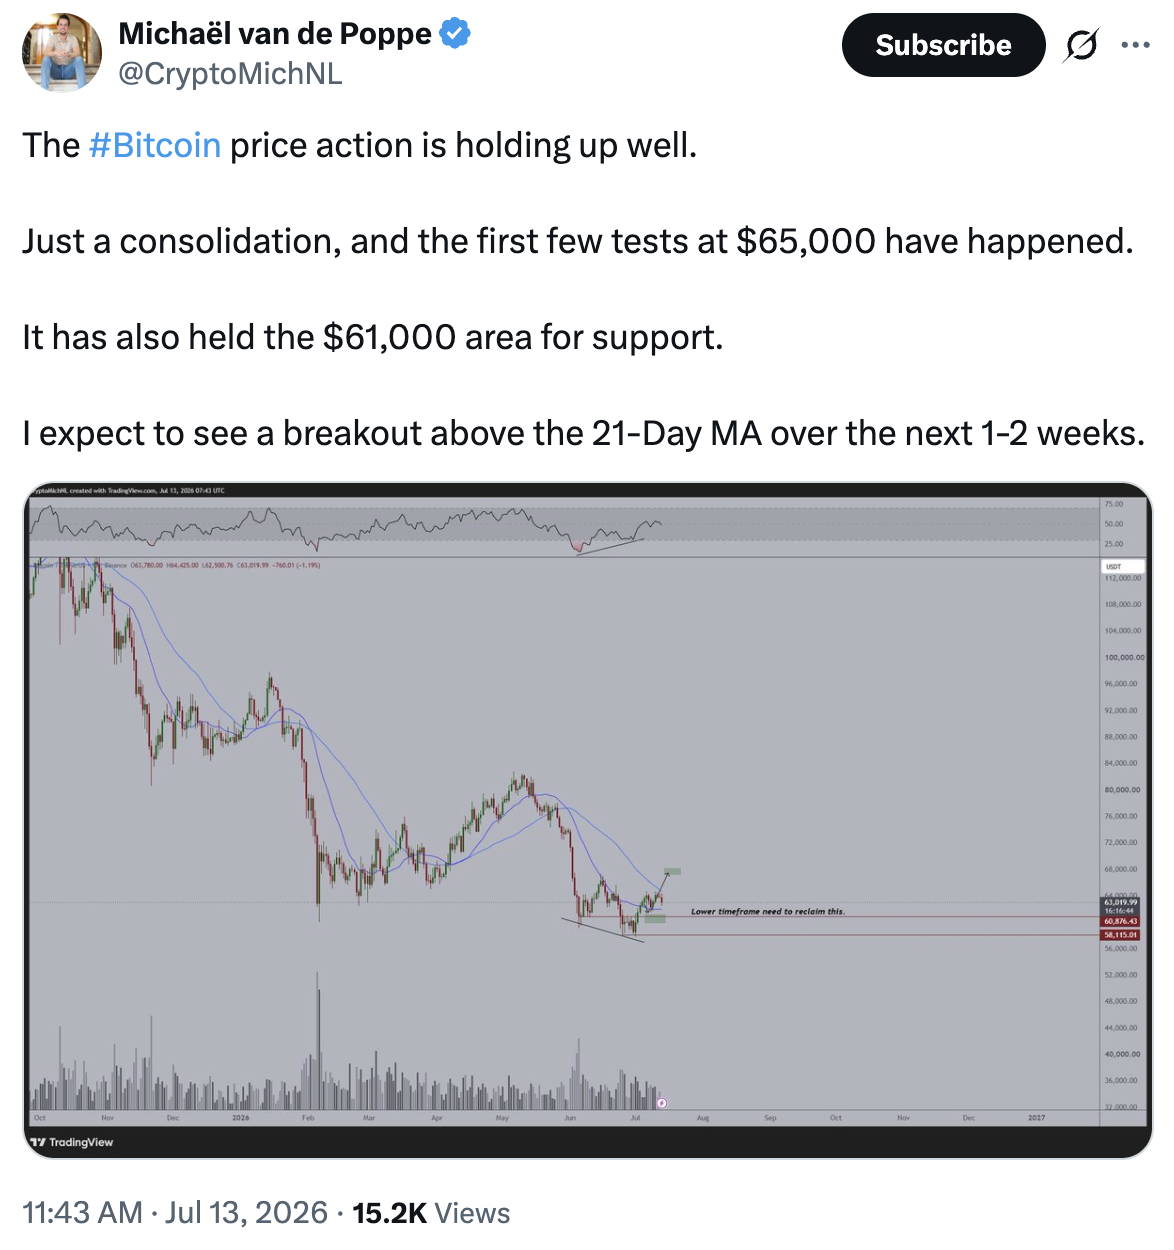
Task: Click the 60,876.43 red price label
Action: coord(1120,921)
